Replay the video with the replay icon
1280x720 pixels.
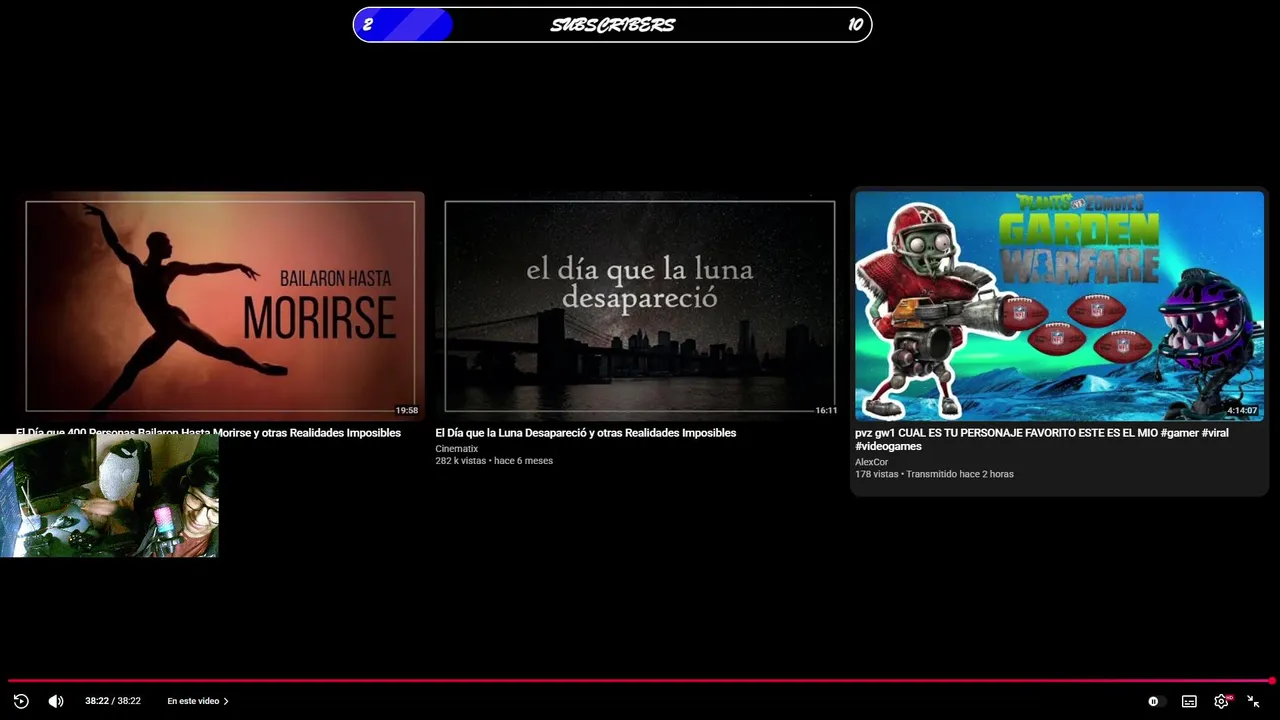click(21, 701)
